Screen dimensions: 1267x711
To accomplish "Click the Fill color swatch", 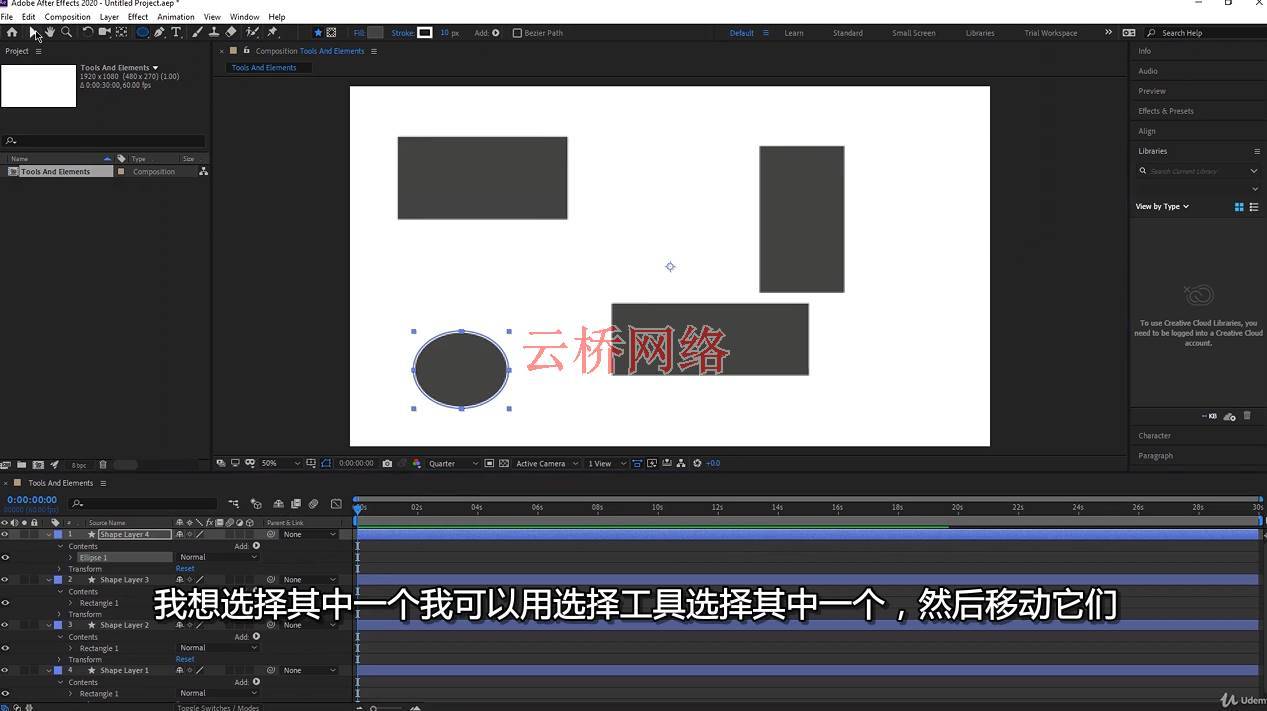I will [375, 33].
